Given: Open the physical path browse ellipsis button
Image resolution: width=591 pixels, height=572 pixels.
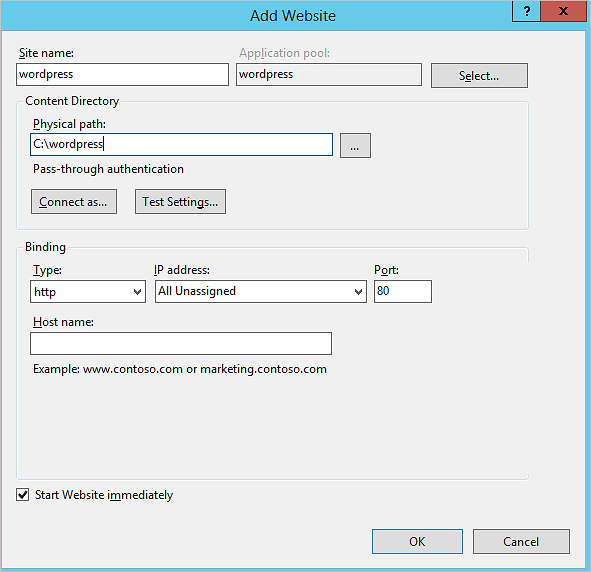Looking at the screenshot, I should [x=355, y=145].
